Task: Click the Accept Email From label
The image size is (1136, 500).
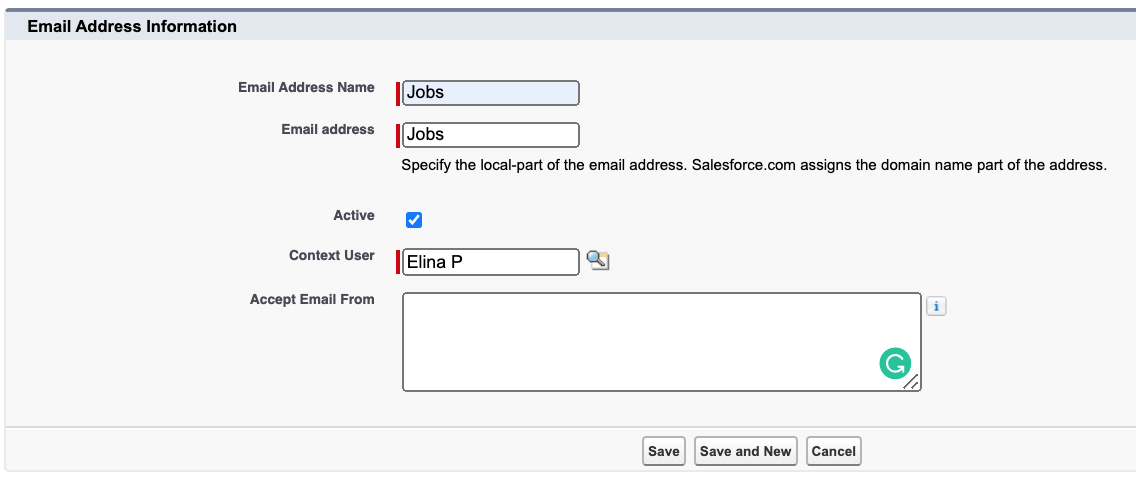Action: (x=312, y=299)
